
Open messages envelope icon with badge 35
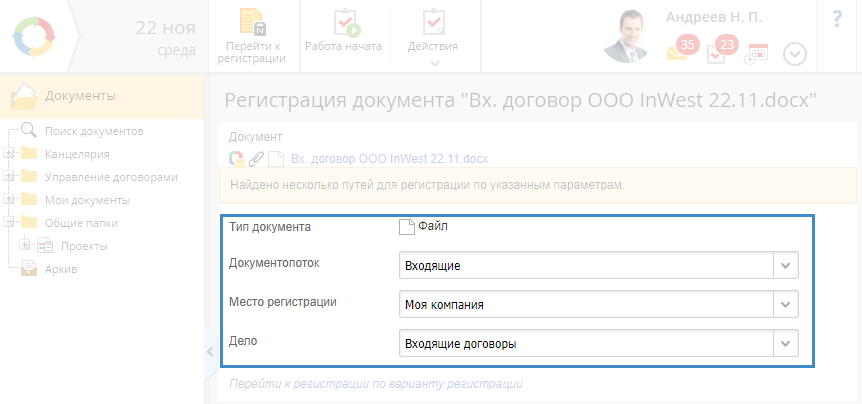coord(678,52)
